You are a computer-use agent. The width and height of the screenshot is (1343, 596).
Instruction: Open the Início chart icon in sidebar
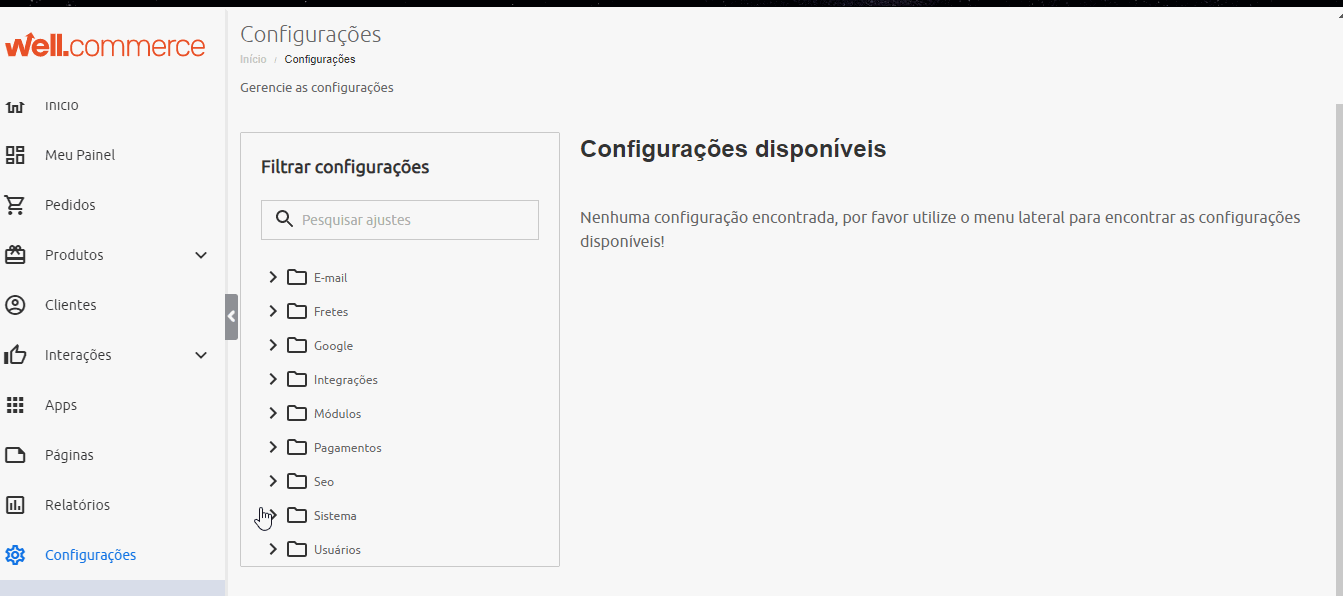[15, 106]
